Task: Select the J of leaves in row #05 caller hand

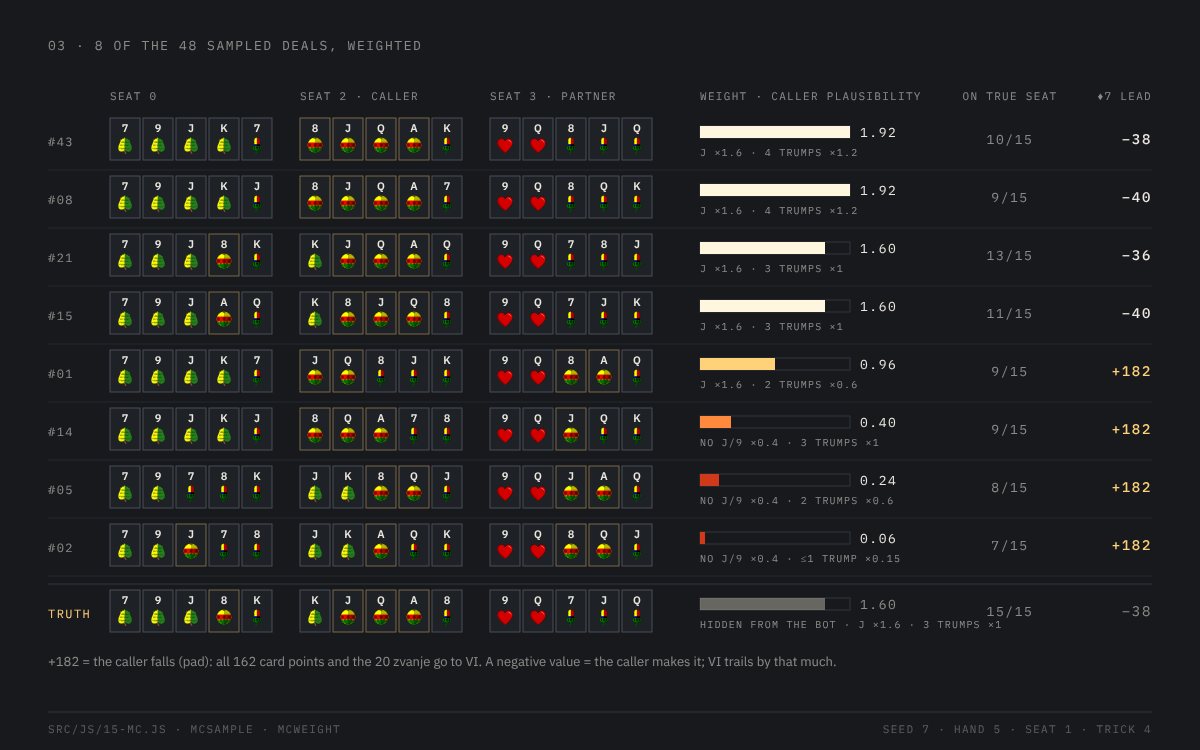Action: pos(315,487)
